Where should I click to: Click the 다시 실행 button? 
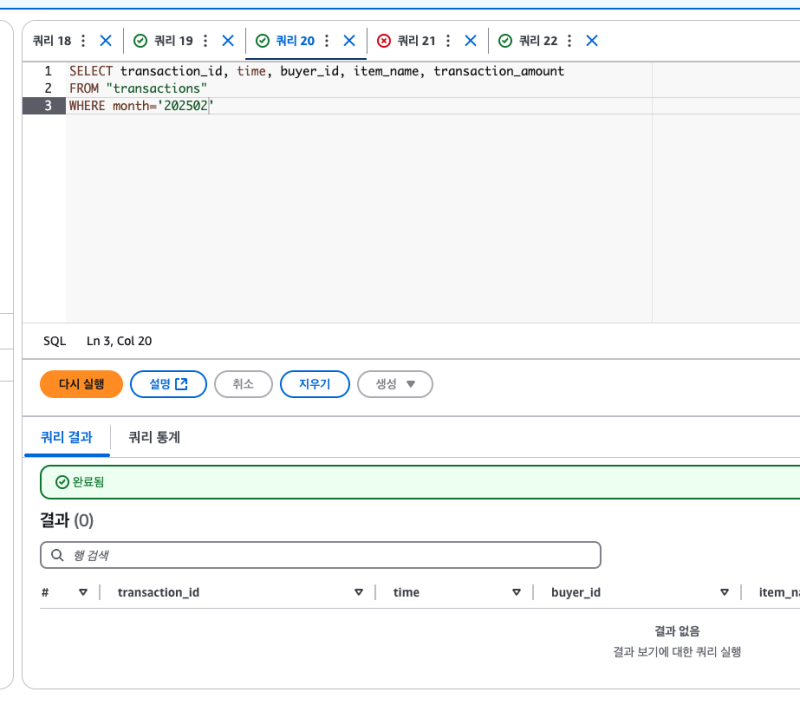(x=81, y=384)
